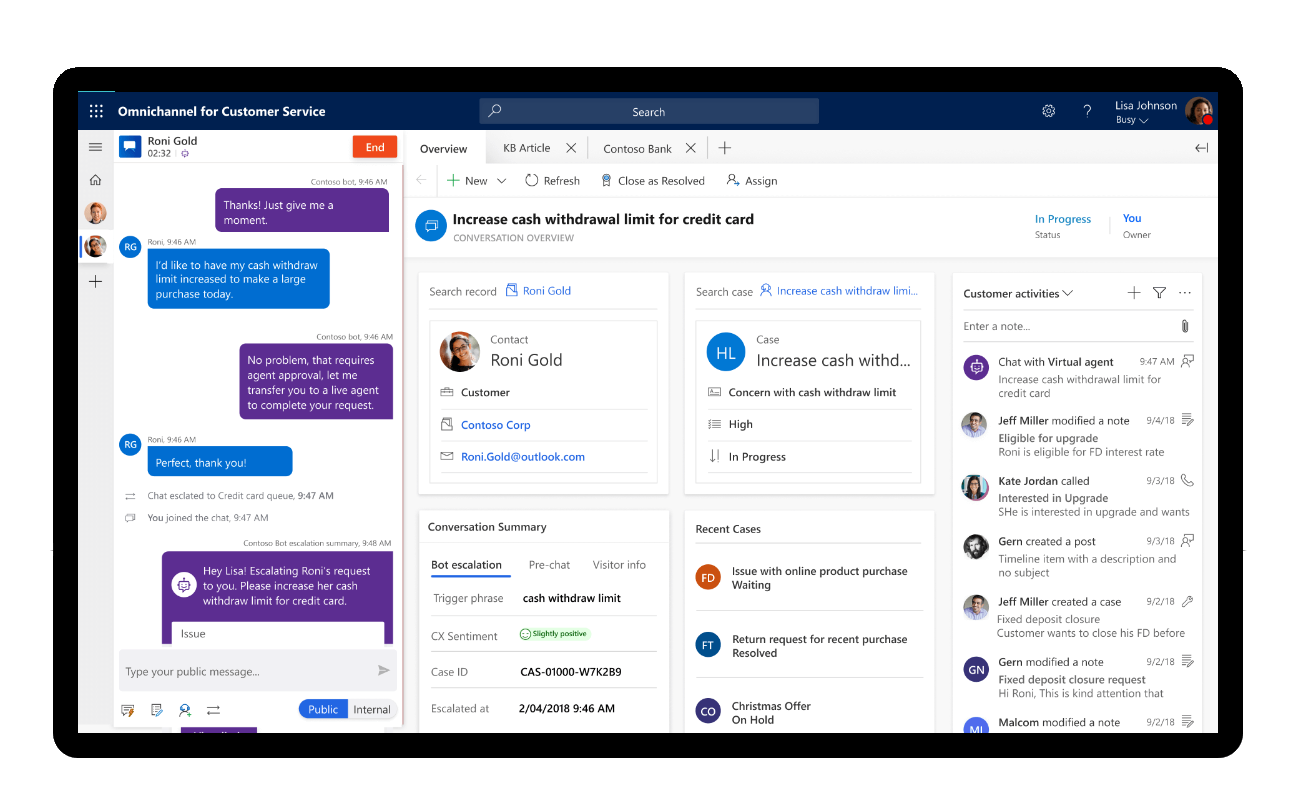Open the app launcher waffle icon
Screen dimensions: 1300x800
pos(96,111)
